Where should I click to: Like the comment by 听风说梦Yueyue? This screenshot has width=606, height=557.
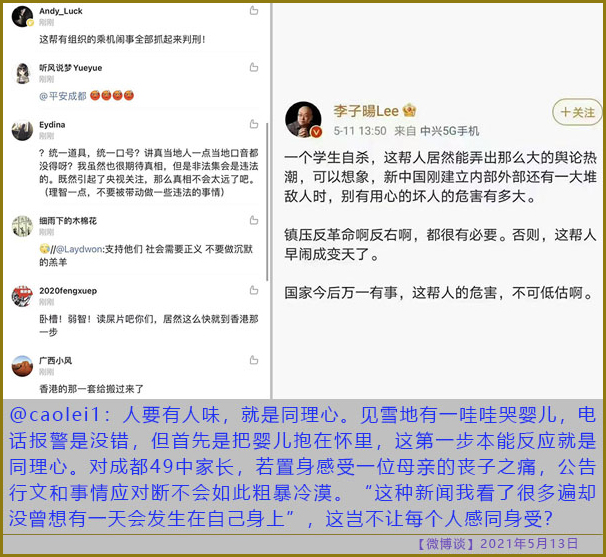(254, 67)
